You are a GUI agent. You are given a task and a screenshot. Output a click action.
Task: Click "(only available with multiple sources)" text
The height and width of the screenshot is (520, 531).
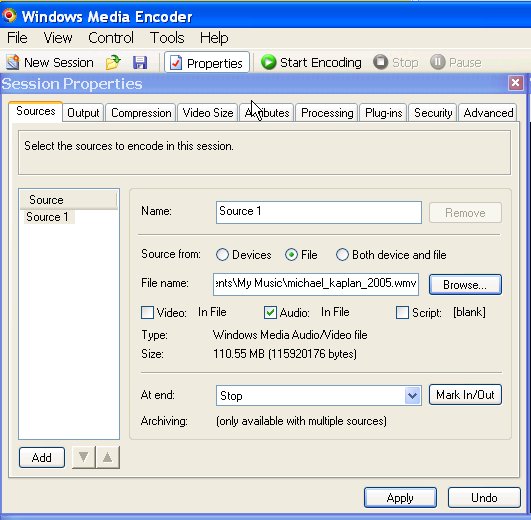(x=301, y=421)
